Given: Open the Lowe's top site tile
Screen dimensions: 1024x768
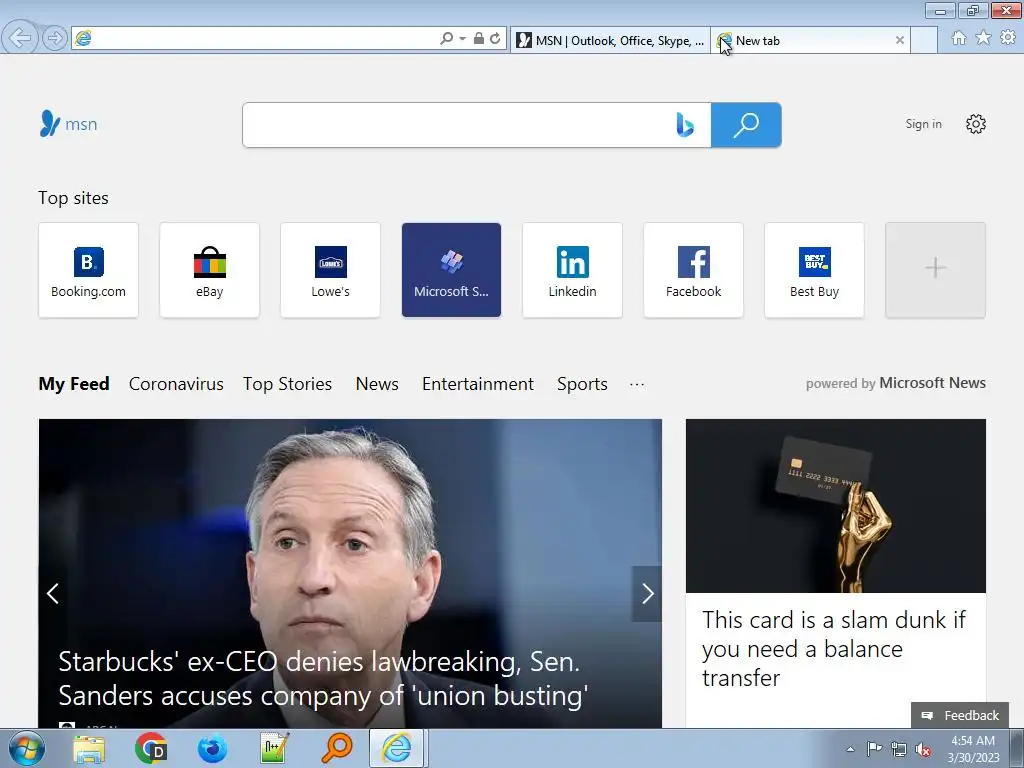Looking at the screenshot, I should 330,270.
